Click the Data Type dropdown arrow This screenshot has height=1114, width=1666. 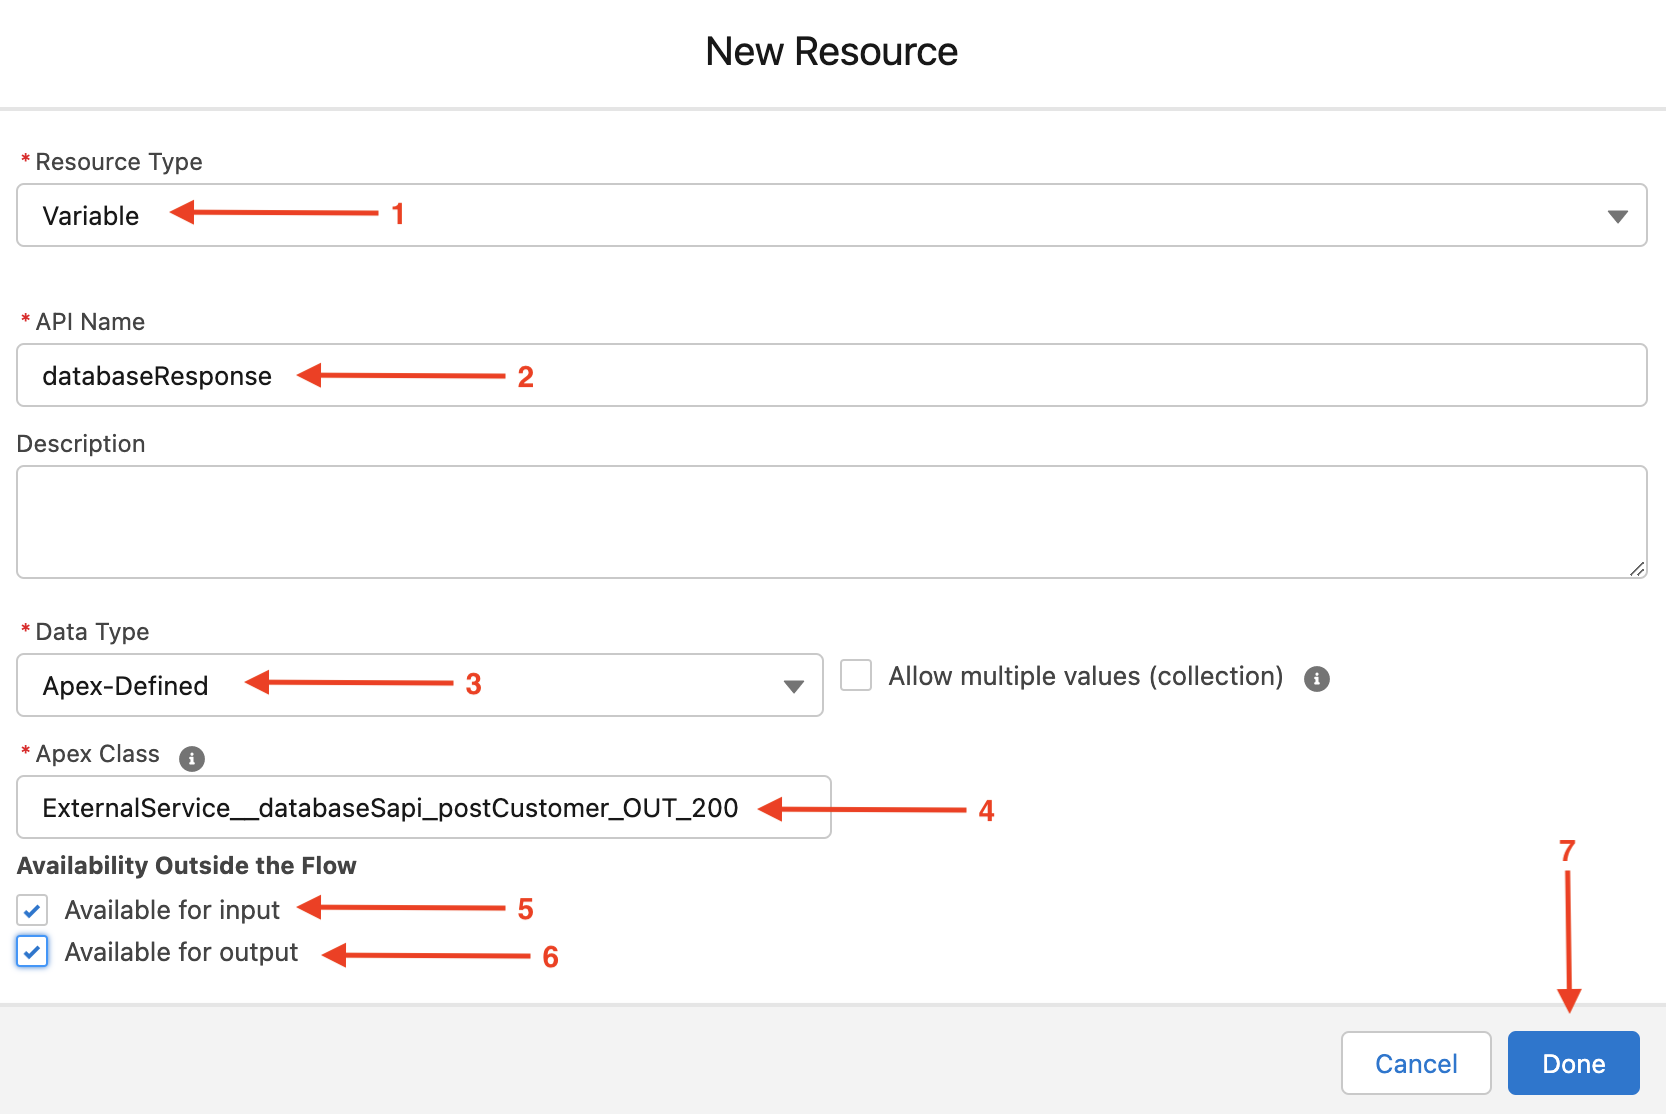[x=793, y=685]
